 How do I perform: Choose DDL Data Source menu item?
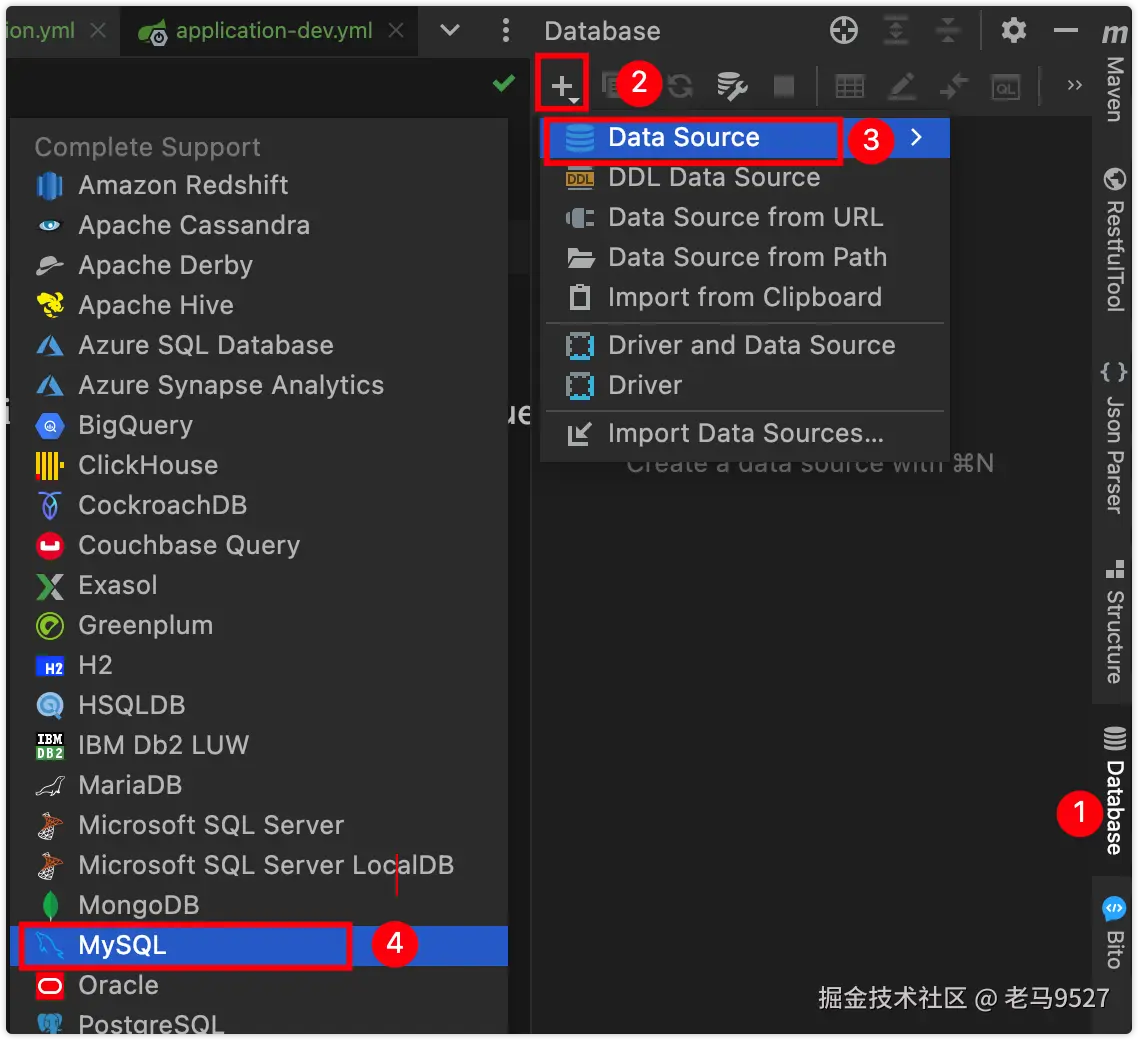(745, 178)
